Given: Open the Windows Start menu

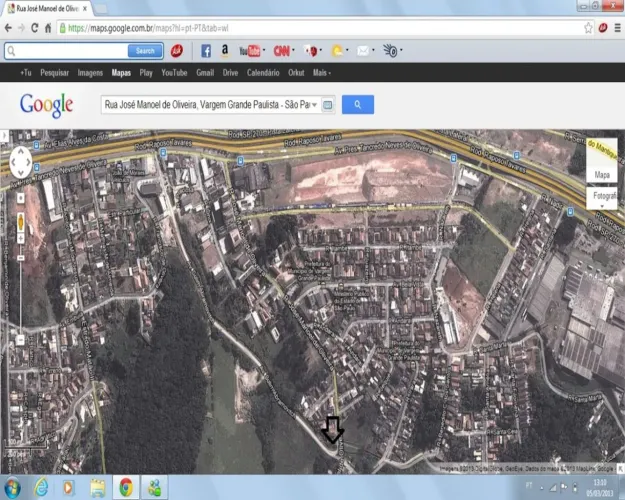Looking at the screenshot, I should (x=12, y=487).
